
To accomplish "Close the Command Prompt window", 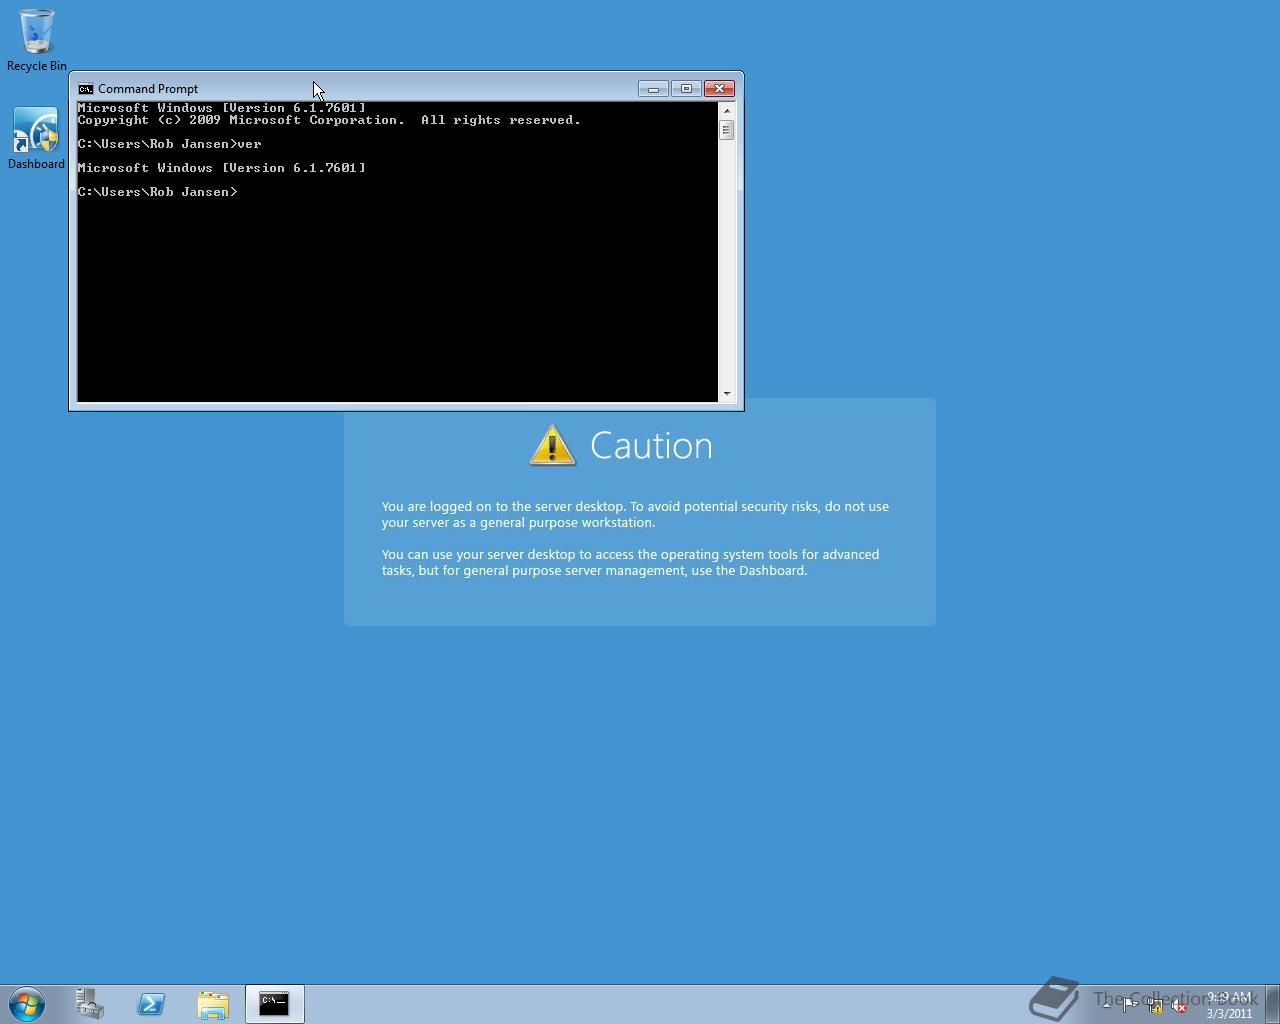I will click(719, 89).
